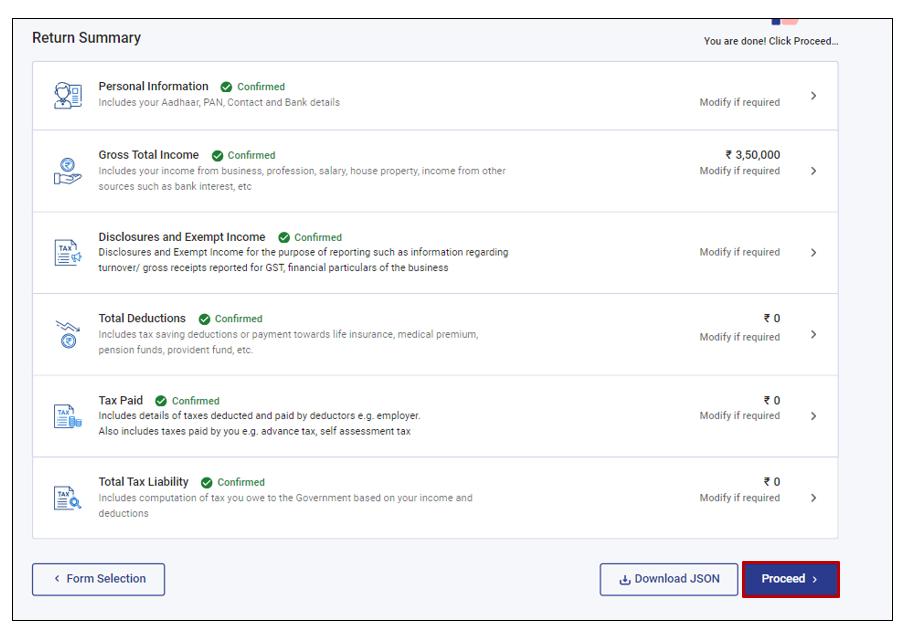Click green Confirmed checkmark beside Personal Information
913x642 pixels.
click(x=227, y=87)
